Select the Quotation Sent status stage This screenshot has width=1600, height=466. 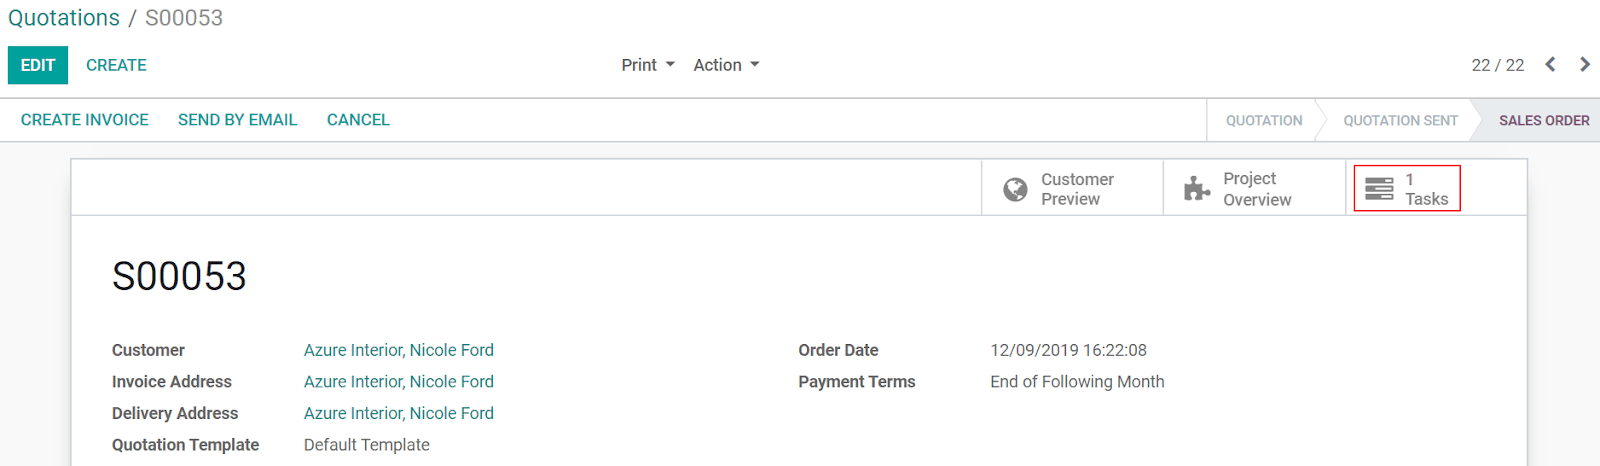[1400, 120]
